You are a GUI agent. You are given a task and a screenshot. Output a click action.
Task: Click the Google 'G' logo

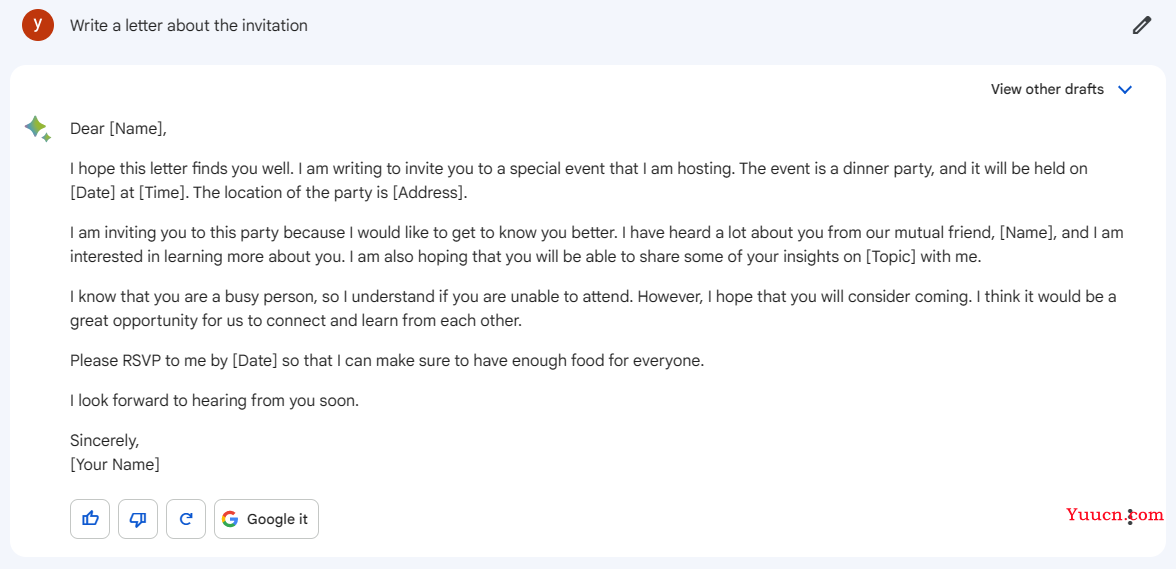(230, 519)
